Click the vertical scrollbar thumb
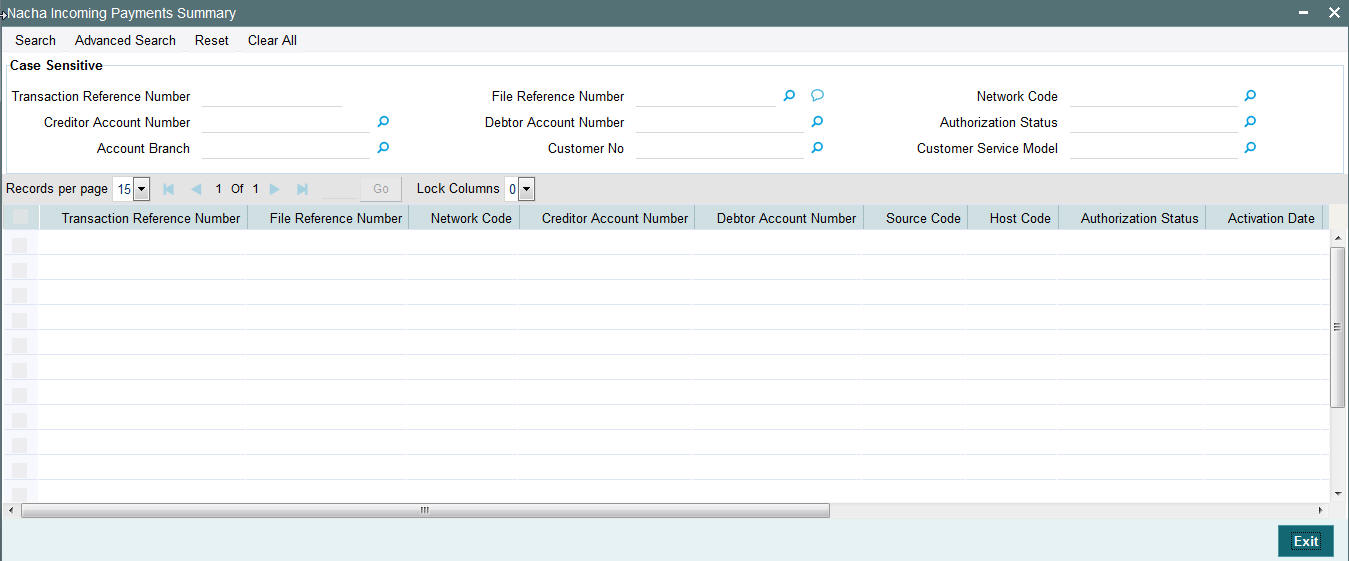This screenshot has height=561, width=1349. click(1338, 327)
